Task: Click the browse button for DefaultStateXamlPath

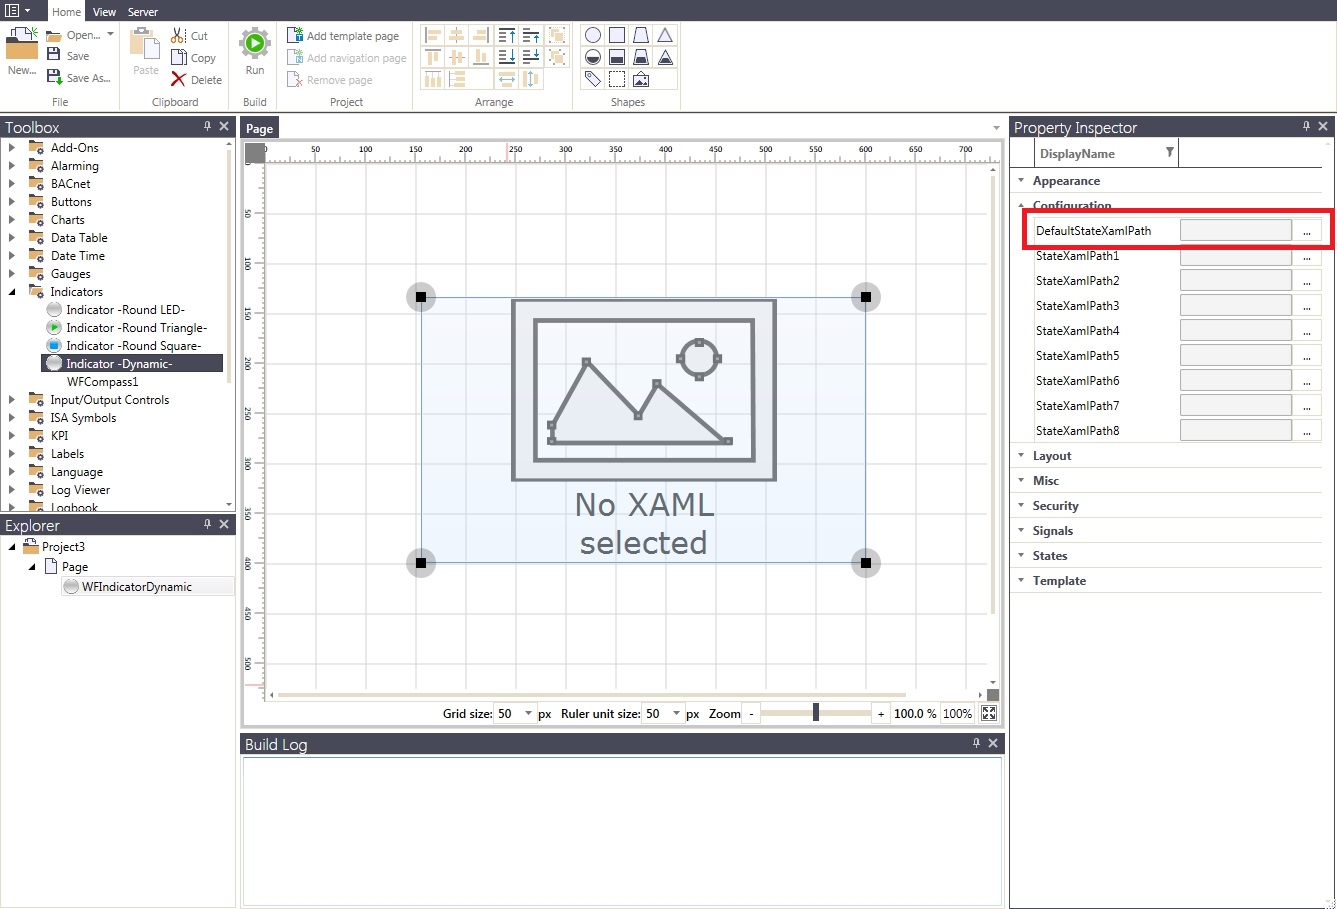Action: [x=1306, y=231]
